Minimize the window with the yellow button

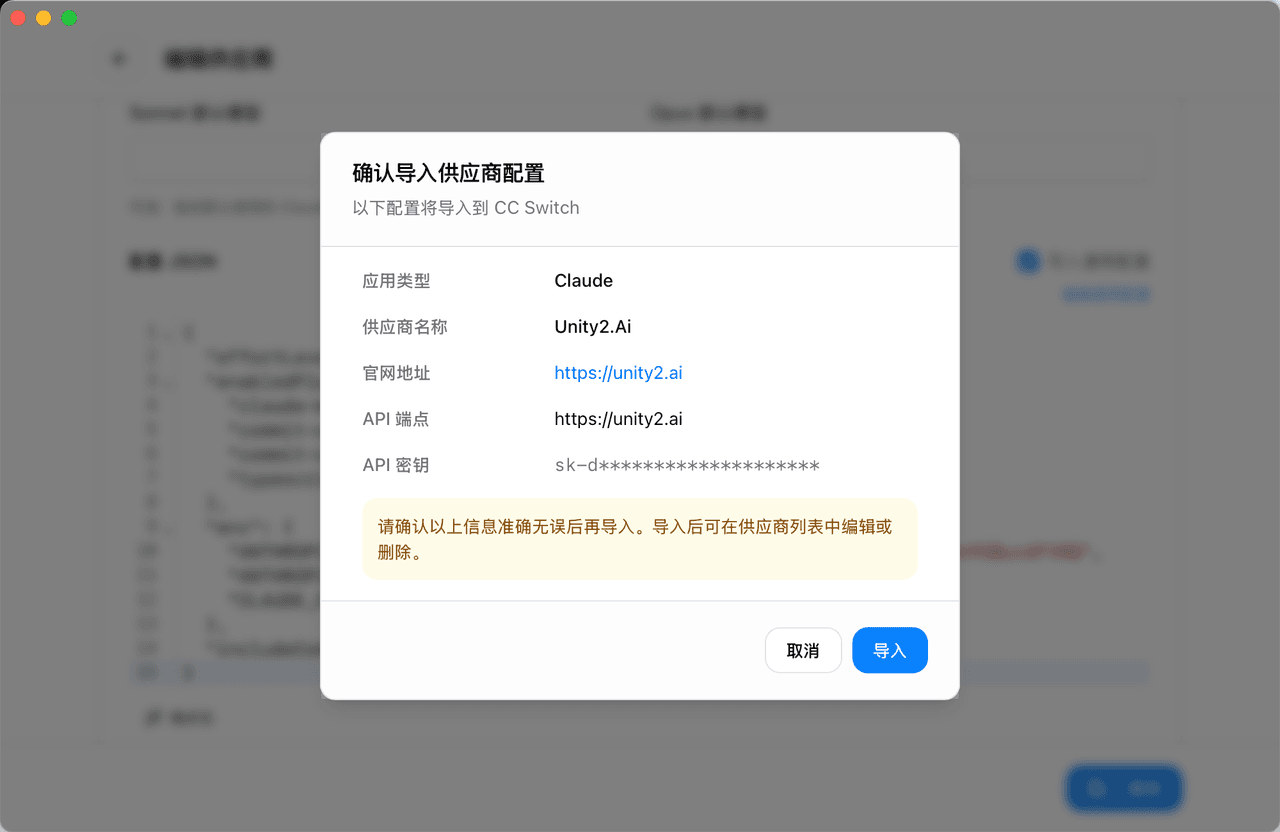pyautogui.click(x=43, y=18)
